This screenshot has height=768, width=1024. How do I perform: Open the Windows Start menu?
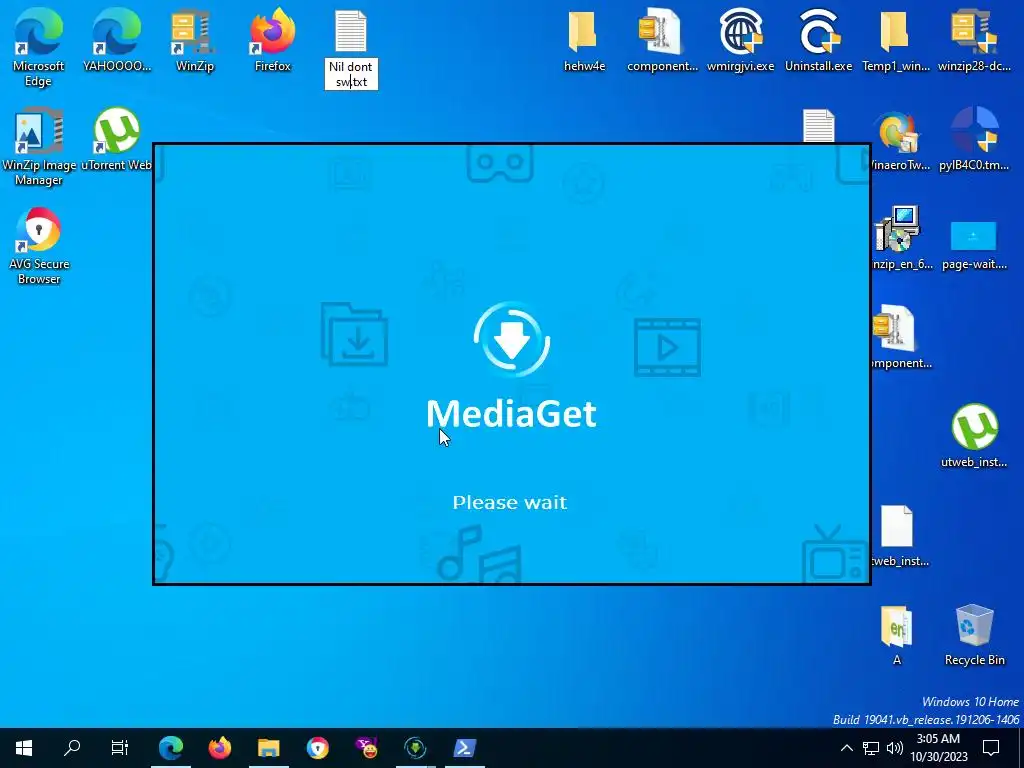click(x=24, y=748)
